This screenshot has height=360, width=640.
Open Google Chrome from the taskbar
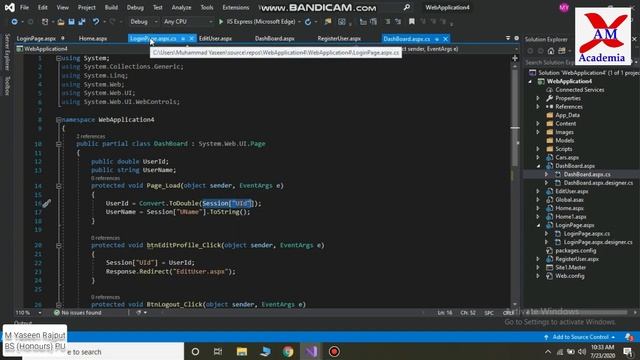[x=288, y=351]
